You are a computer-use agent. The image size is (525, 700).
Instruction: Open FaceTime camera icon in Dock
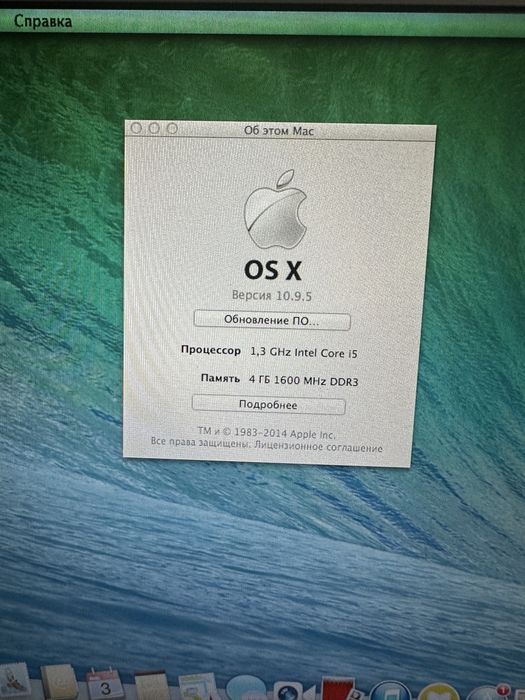tap(292, 690)
